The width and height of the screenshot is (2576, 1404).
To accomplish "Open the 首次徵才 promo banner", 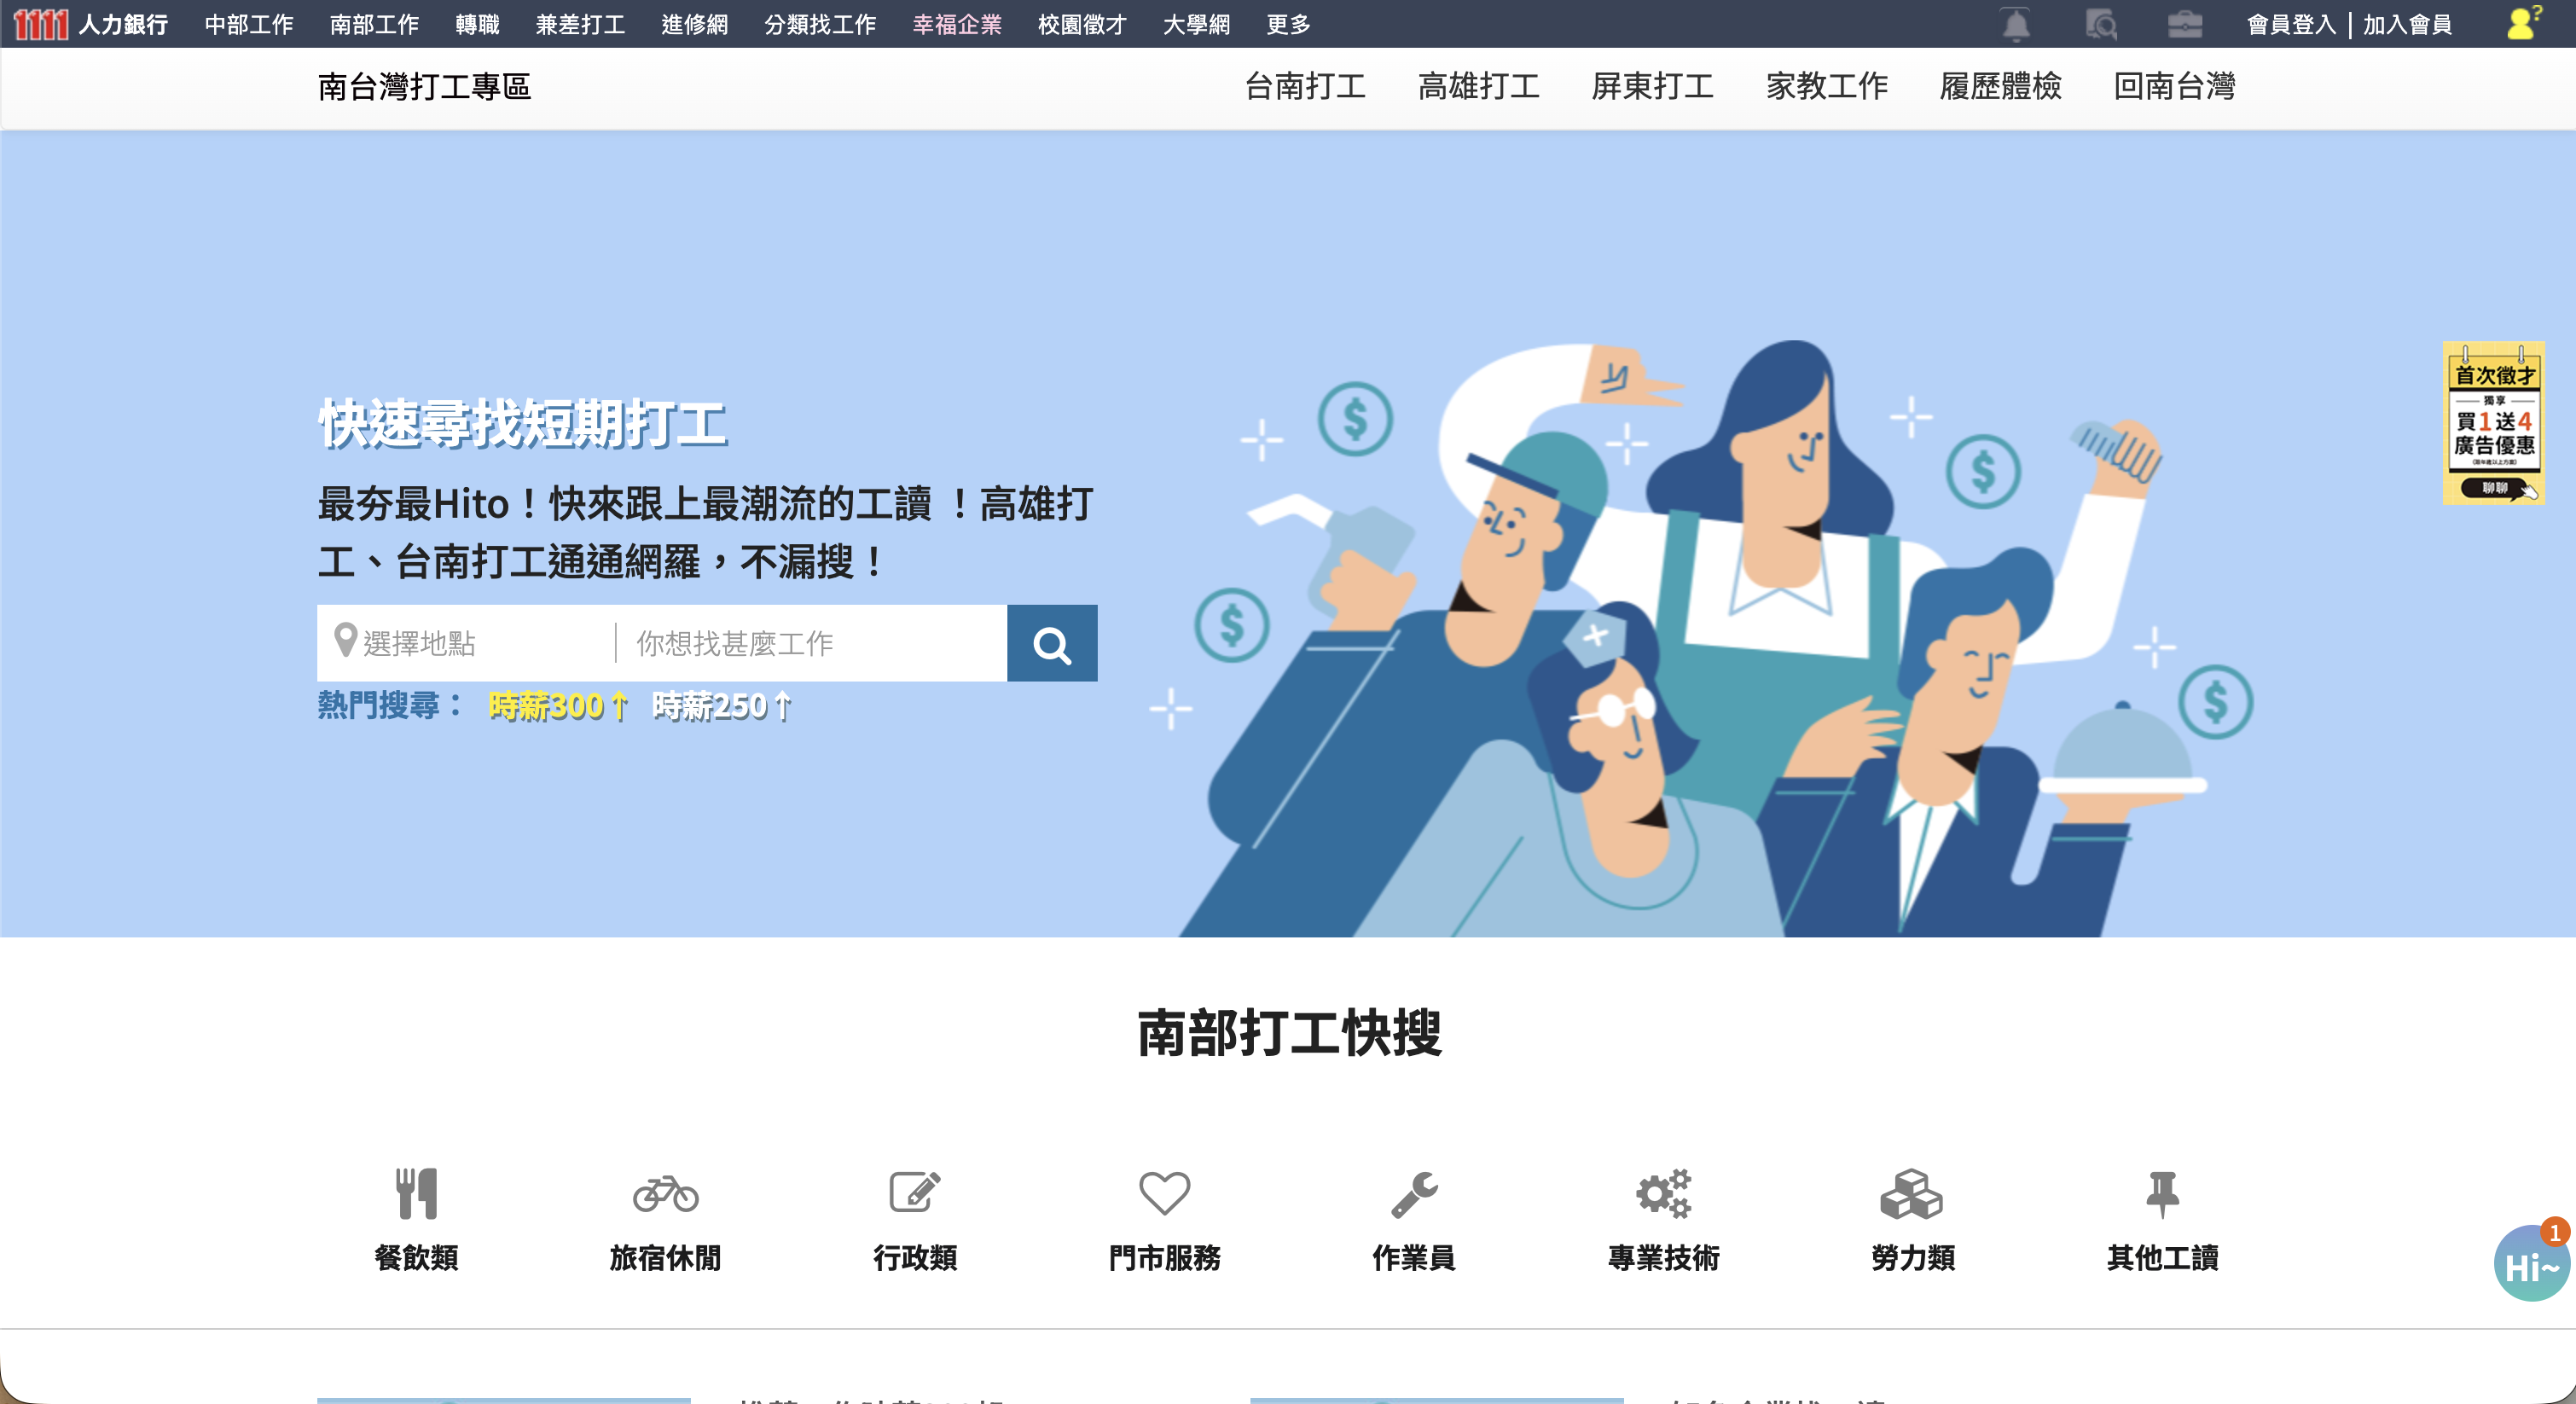I will point(2493,423).
